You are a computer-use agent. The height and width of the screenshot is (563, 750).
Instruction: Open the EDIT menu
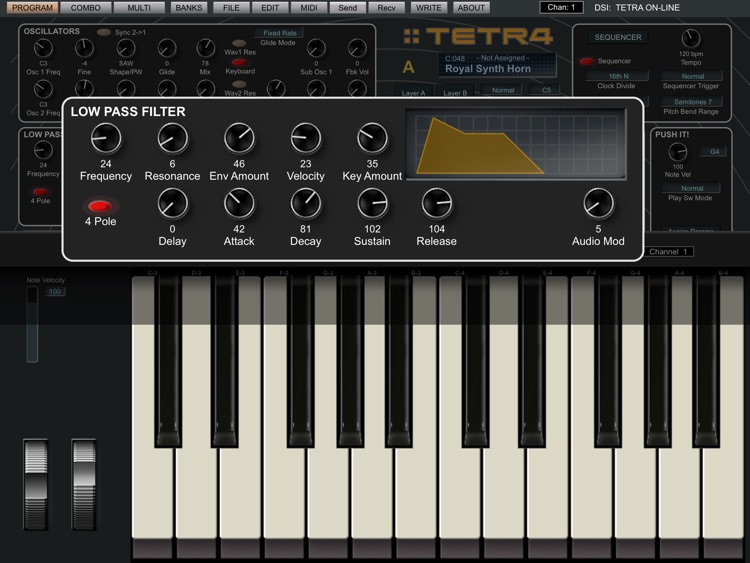pos(270,8)
